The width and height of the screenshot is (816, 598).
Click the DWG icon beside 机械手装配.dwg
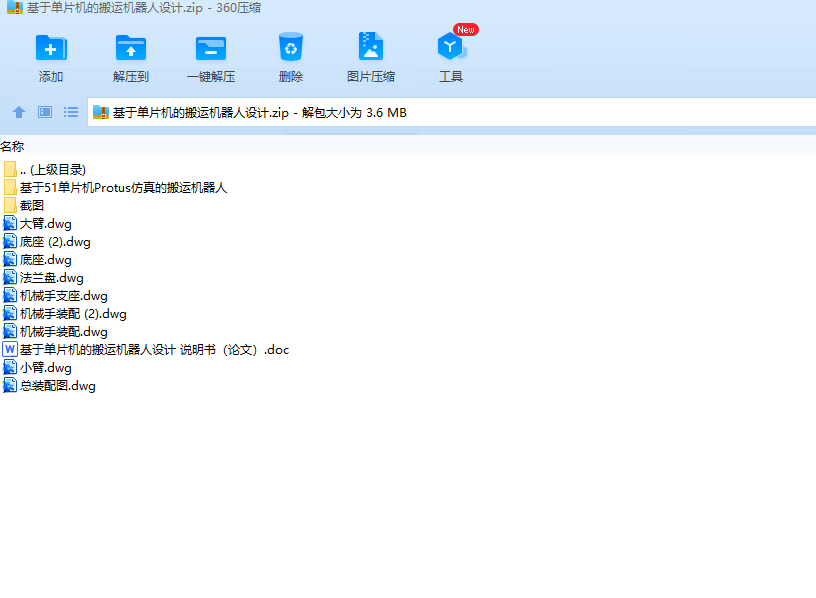pos(10,331)
